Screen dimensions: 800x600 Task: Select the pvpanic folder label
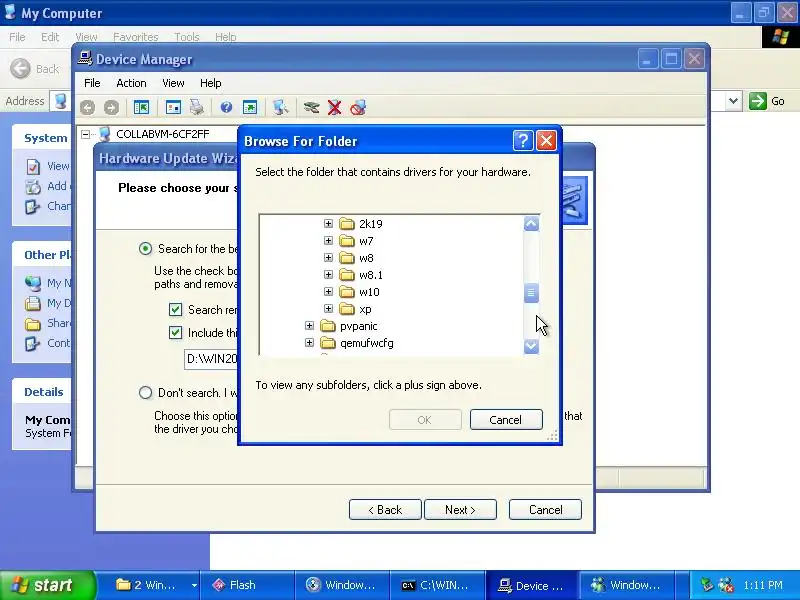359,326
